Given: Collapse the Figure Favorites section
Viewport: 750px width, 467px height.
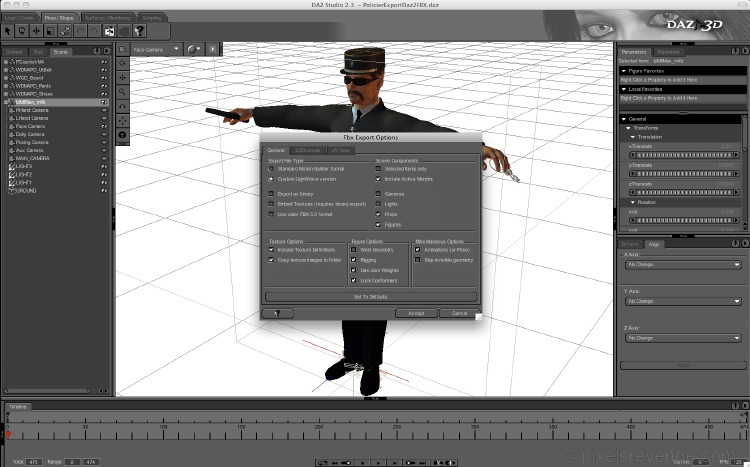Looking at the screenshot, I should (x=624, y=71).
